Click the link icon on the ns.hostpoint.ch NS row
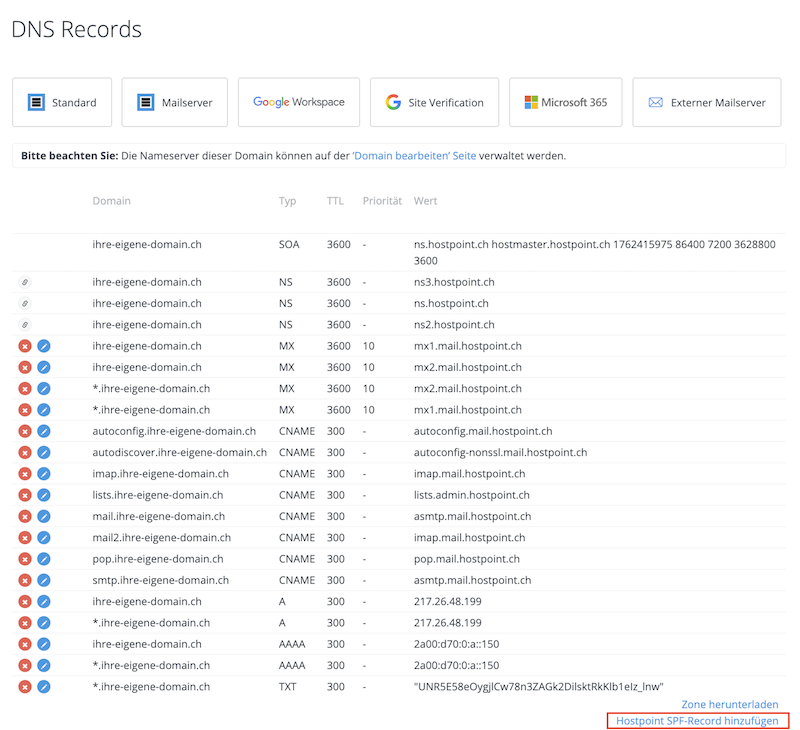 [25, 304]
